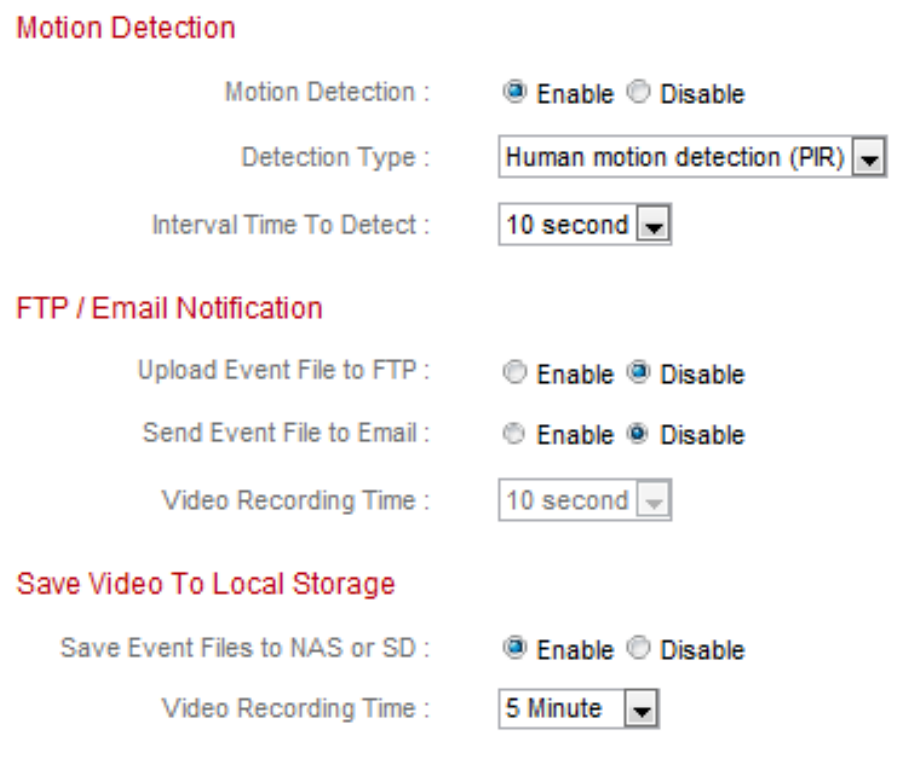Click the FTP / Email Notification heading

tap(169, 308)
